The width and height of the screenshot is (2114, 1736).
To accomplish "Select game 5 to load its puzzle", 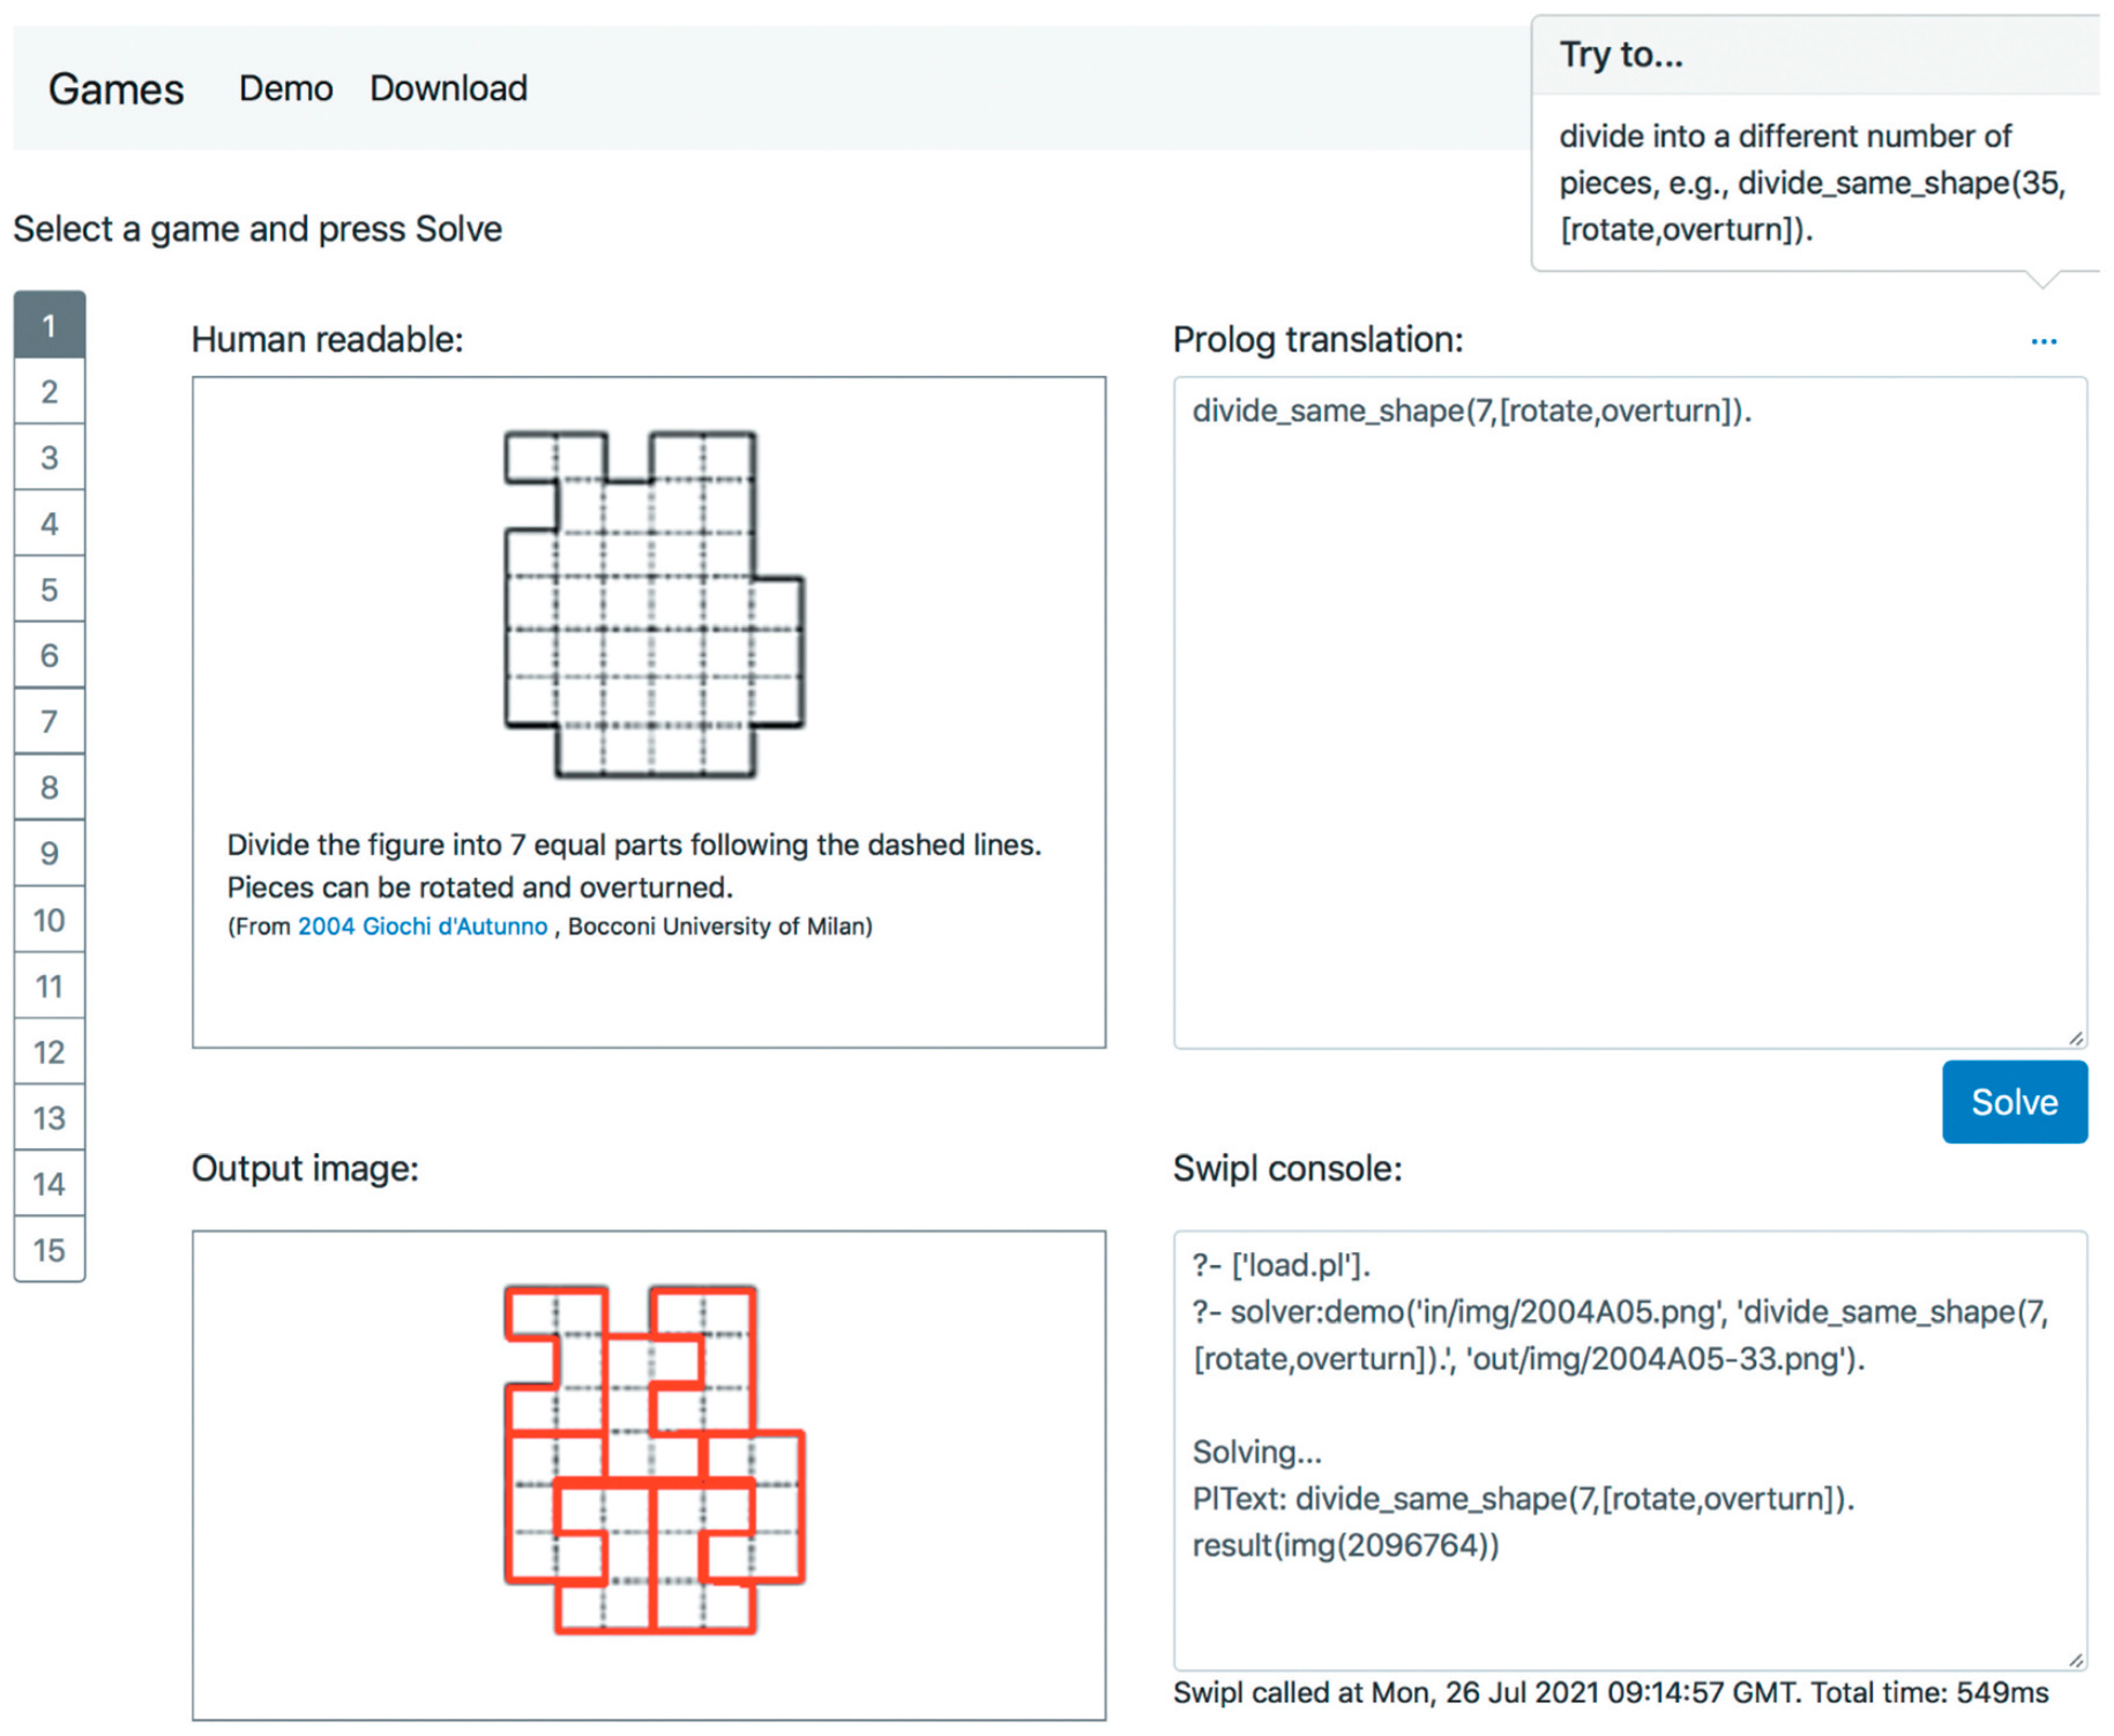I will (49, 590).
